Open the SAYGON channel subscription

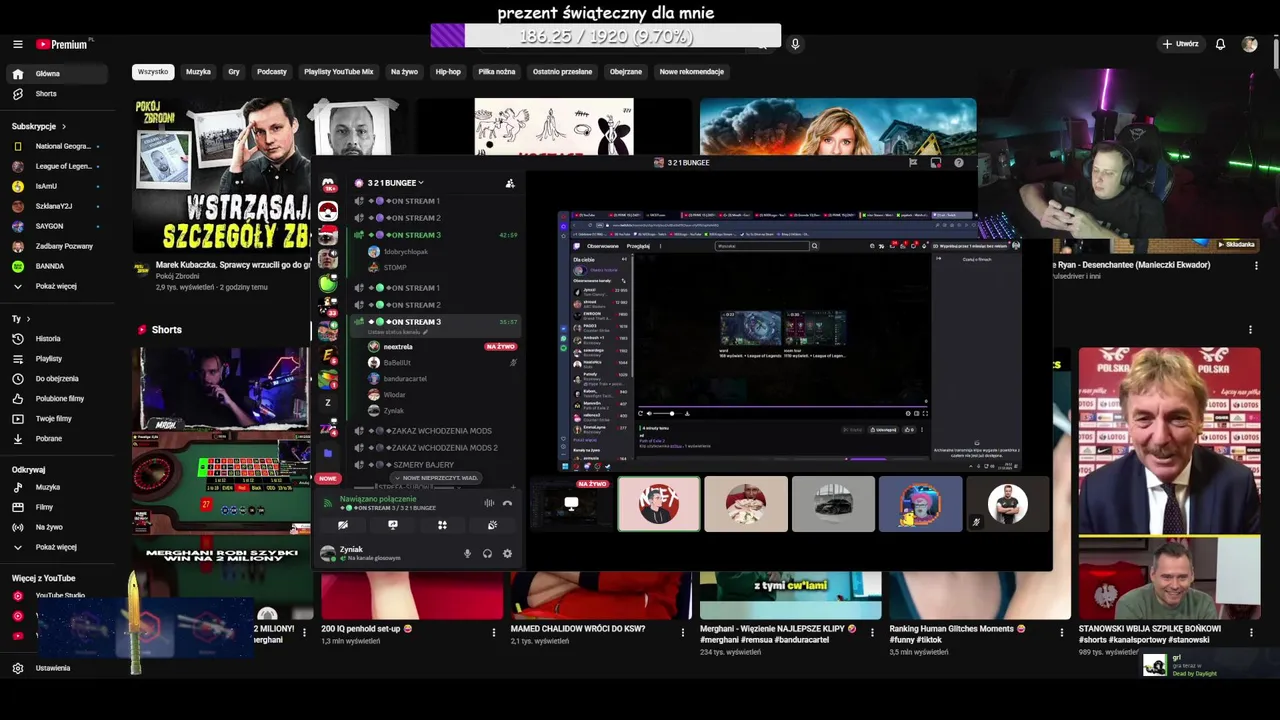pyautogui.click(x=58, y=226)
